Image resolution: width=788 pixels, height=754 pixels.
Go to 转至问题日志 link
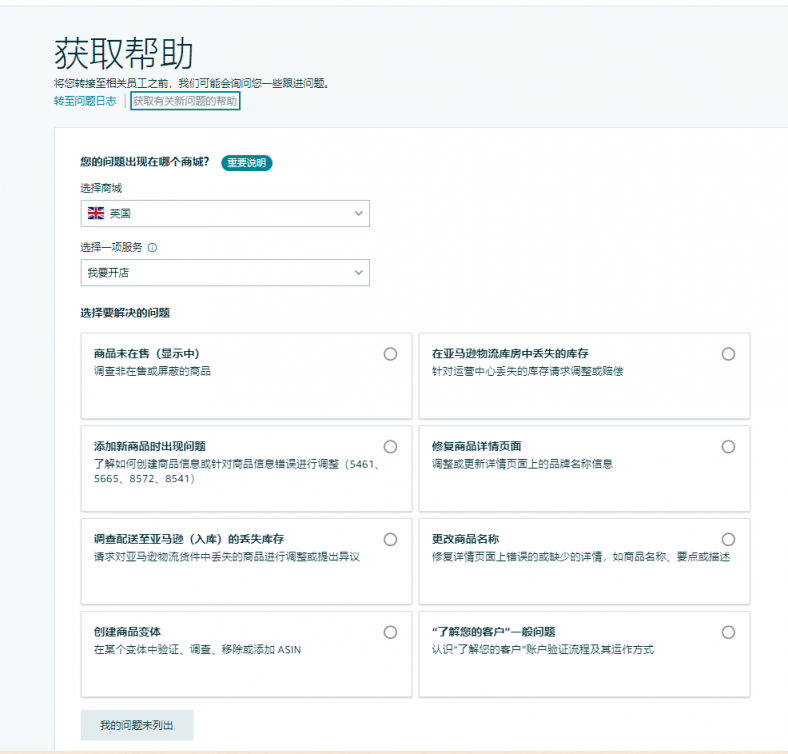[x=85, y=101]
